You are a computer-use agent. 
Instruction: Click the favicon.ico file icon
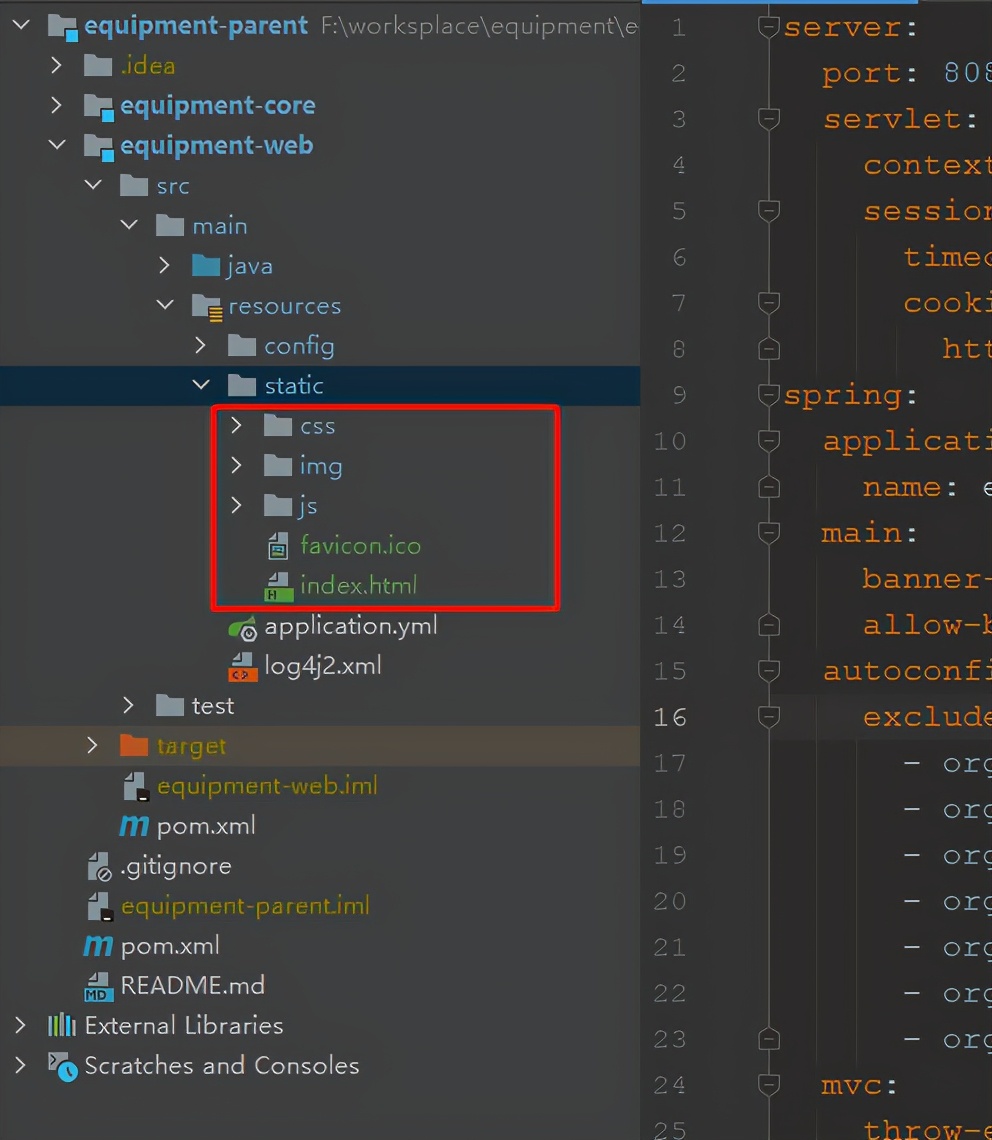[277, 546]
